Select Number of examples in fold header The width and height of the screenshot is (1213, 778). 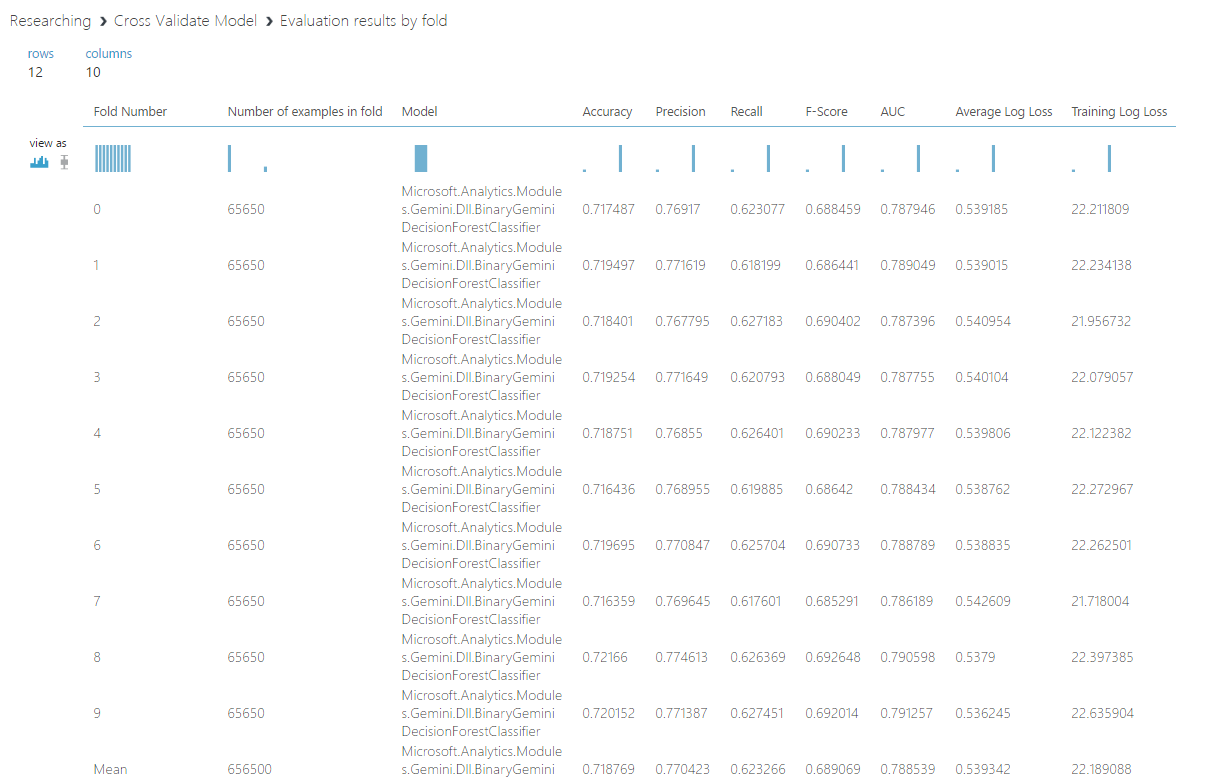(305, 111)
